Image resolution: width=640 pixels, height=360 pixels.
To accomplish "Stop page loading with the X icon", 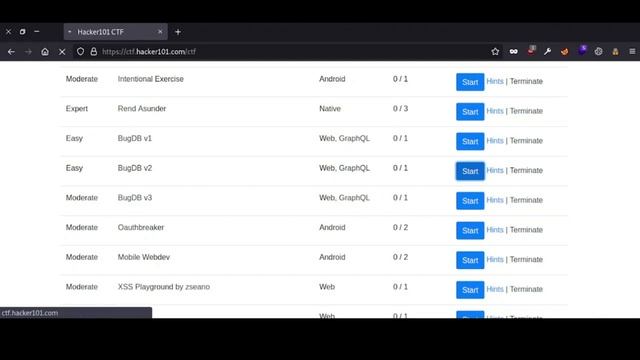I will tap(62, 52).
